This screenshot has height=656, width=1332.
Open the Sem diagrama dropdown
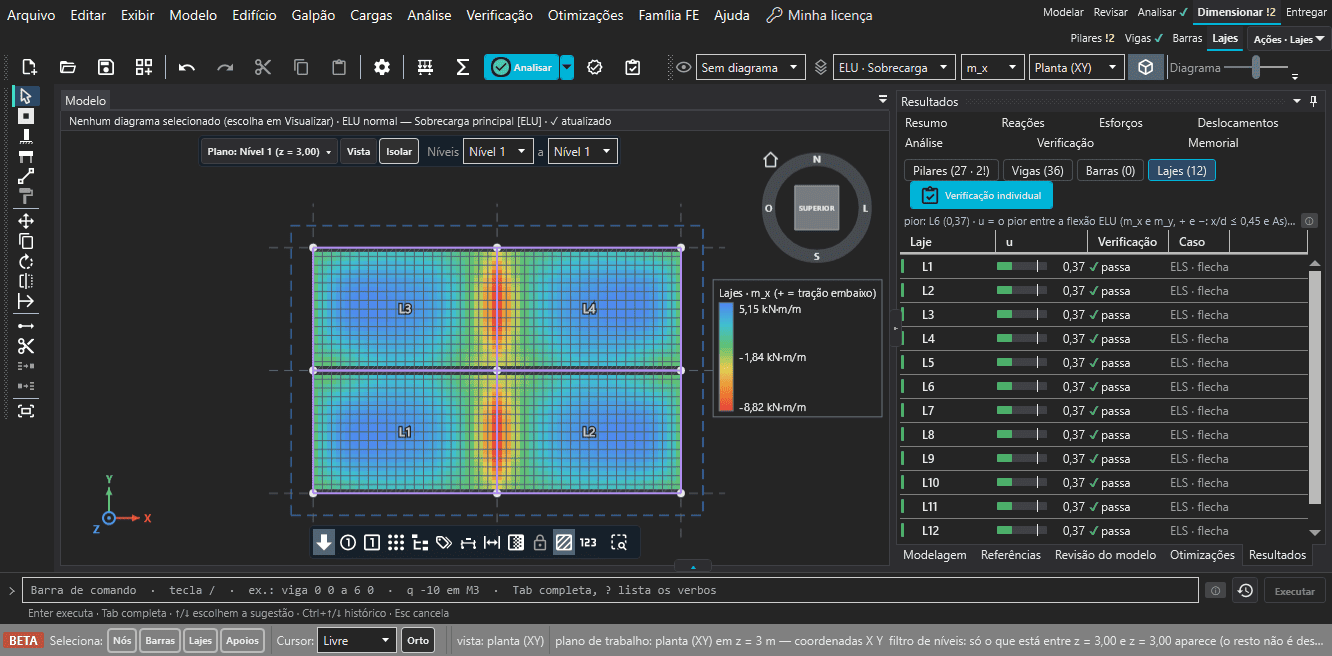coord(751,68)
